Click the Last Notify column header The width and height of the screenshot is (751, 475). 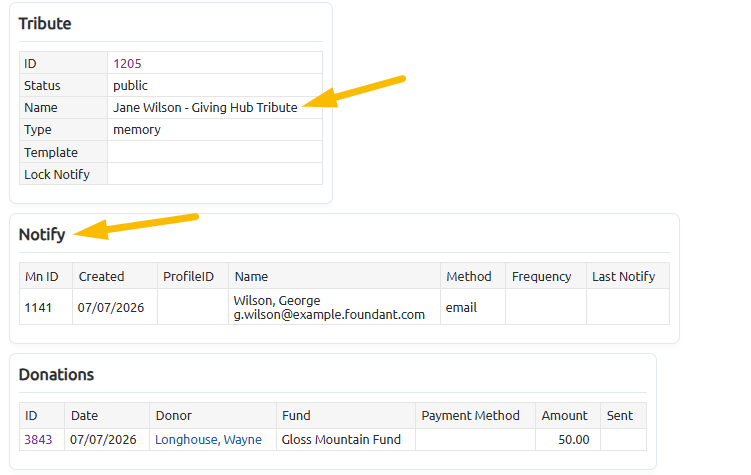point(624,276)
